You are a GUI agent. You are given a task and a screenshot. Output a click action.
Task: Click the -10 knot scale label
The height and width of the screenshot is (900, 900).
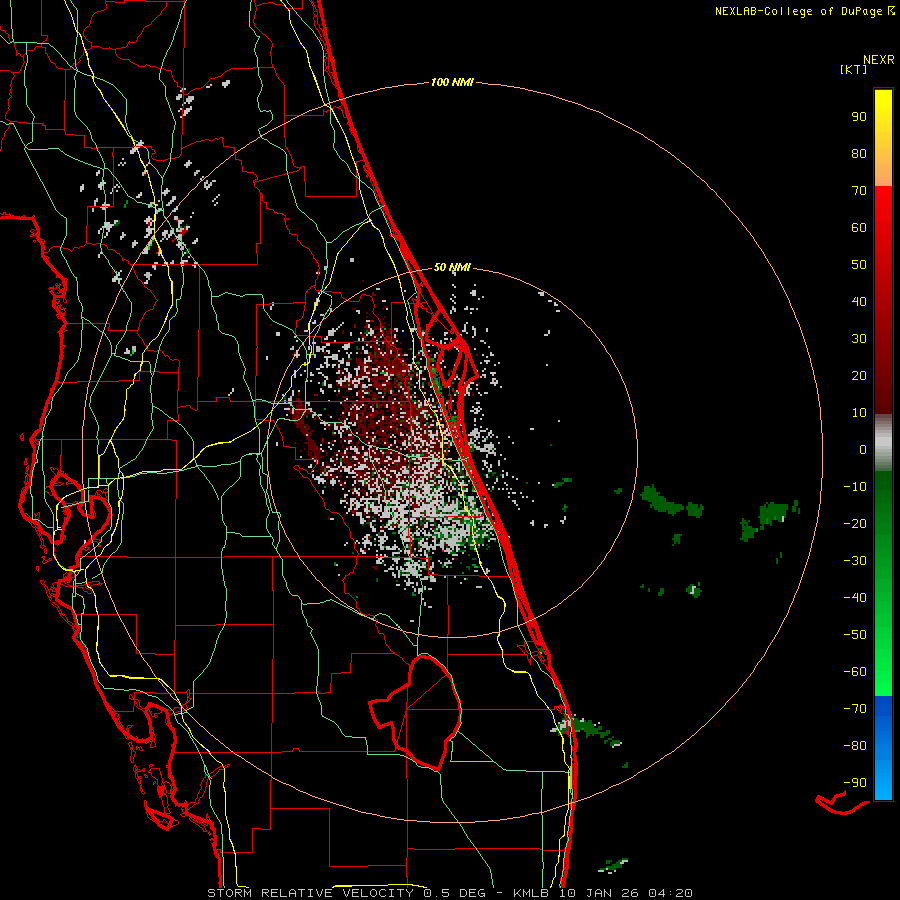tap(855, 487)
